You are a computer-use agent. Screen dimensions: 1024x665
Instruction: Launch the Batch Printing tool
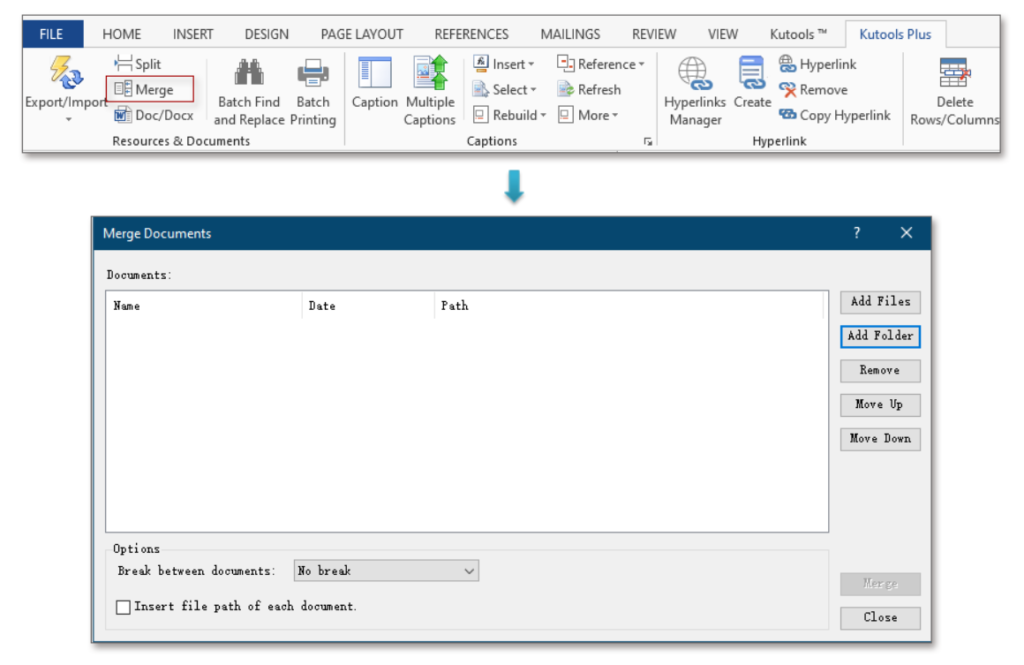pyautogui.click(x=313, y=90)
